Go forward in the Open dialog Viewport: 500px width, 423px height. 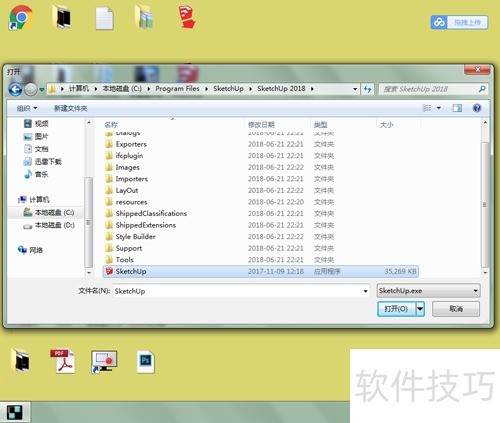31,89
